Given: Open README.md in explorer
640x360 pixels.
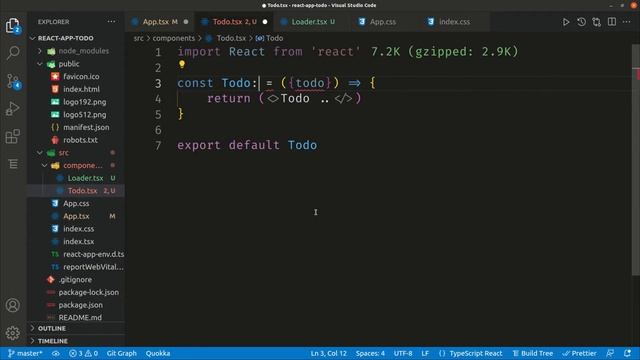Looking at the screenshot, I should tap(80, 318).
